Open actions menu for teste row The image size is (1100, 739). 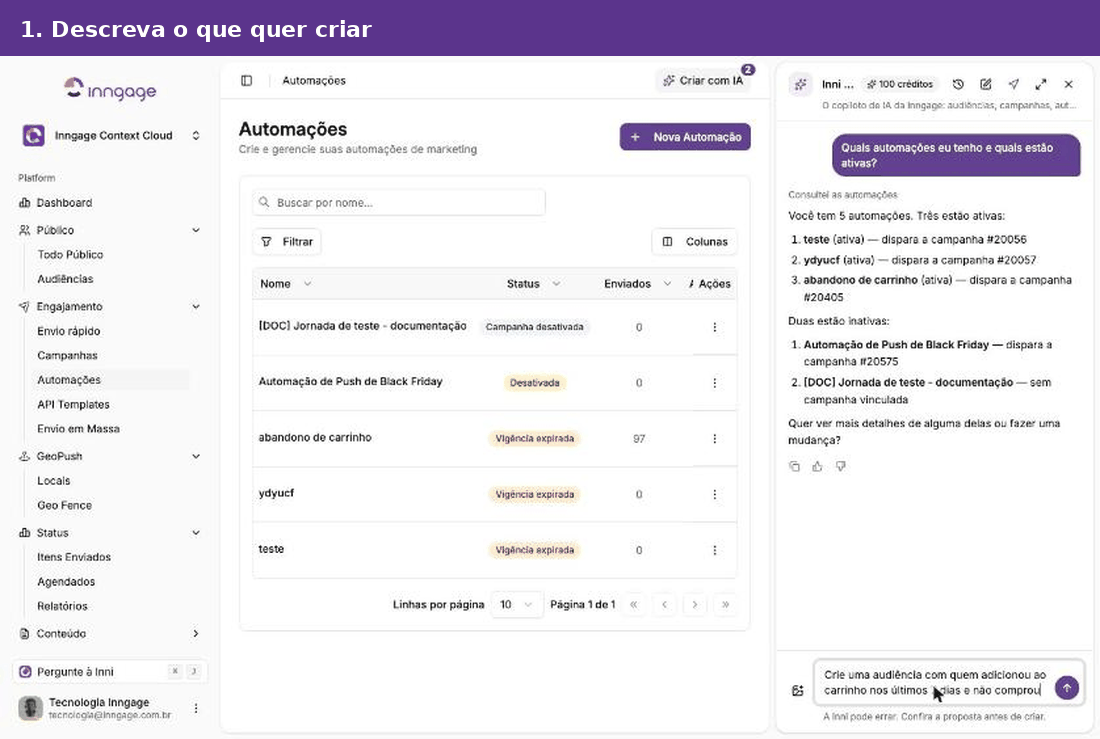[714, 550]
